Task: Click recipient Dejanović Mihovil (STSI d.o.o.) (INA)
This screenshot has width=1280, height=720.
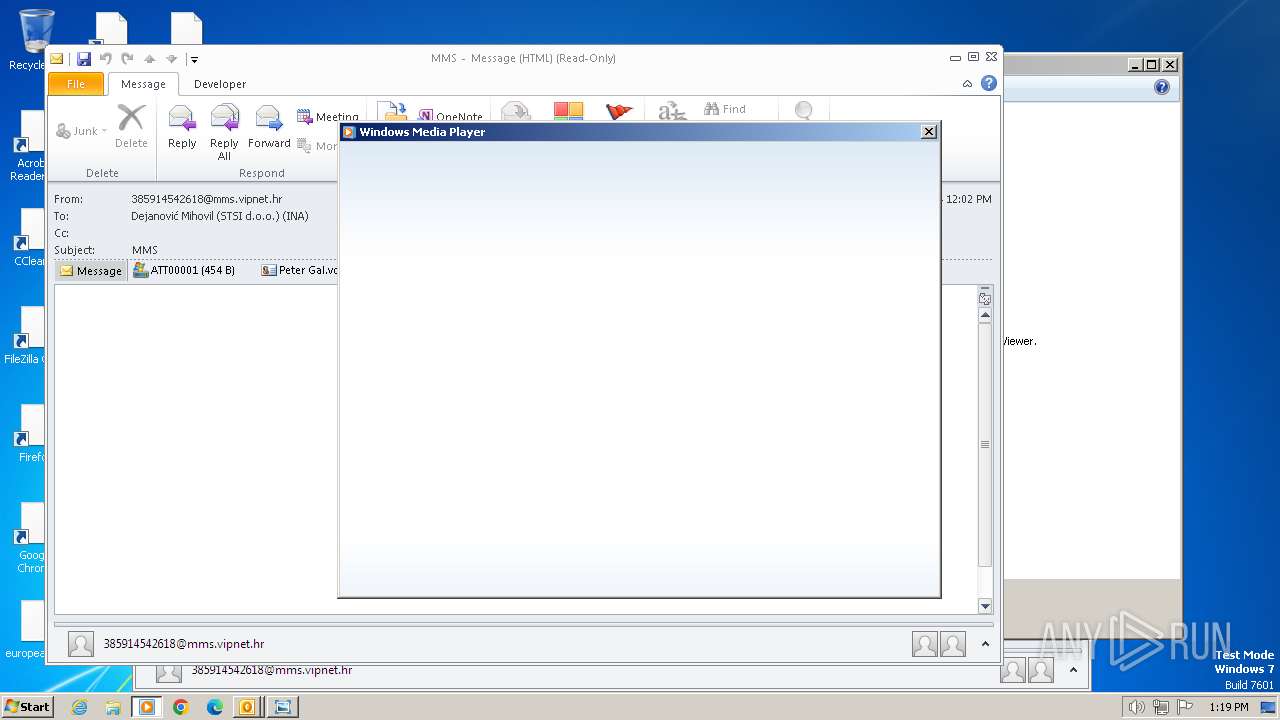Action: click(x=220, y=216)
